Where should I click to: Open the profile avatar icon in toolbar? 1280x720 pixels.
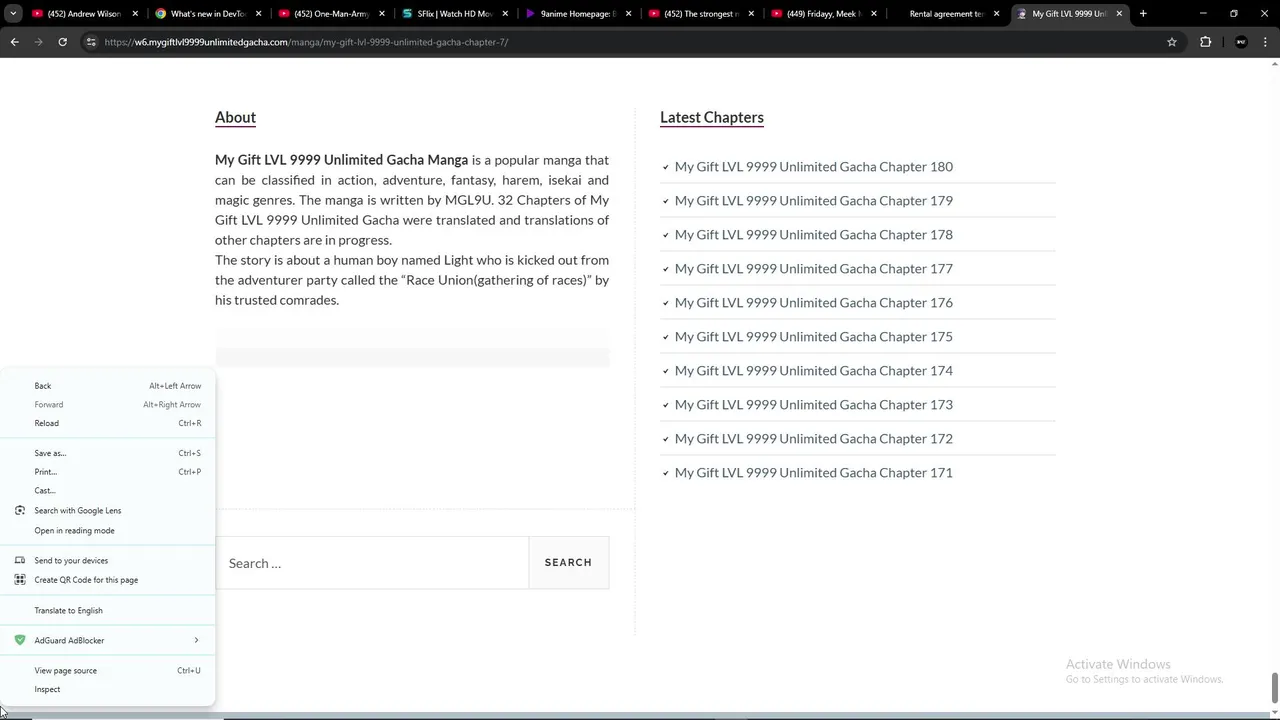coord(1241,42)
